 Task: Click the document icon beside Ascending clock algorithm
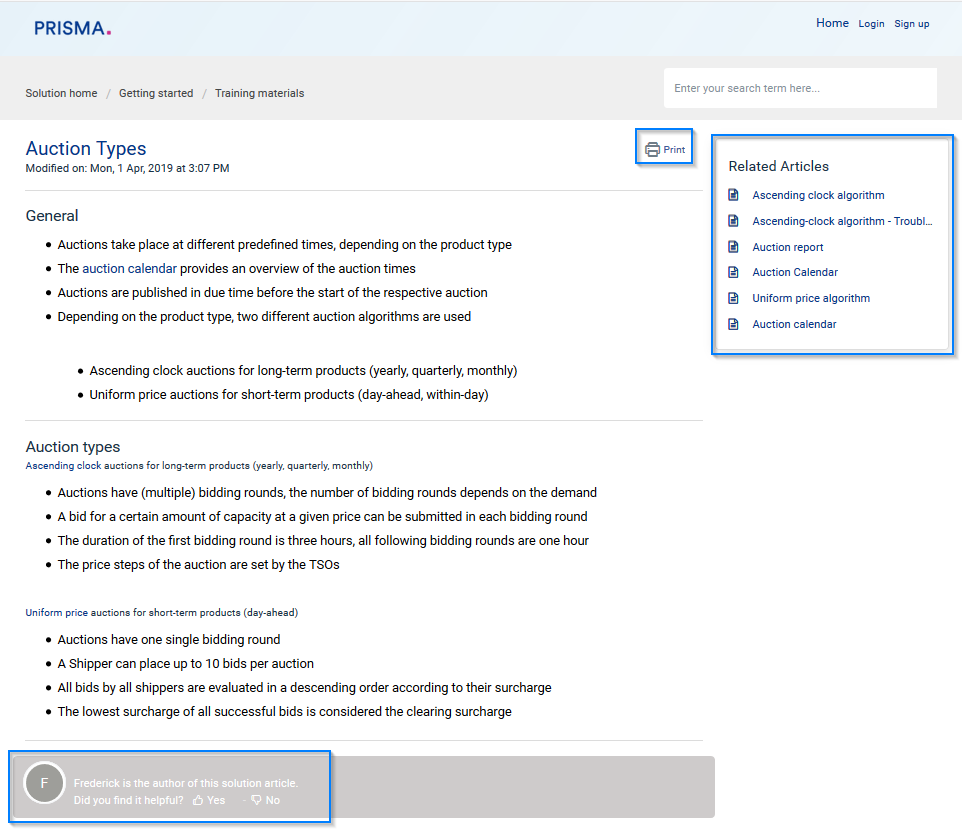733,195
